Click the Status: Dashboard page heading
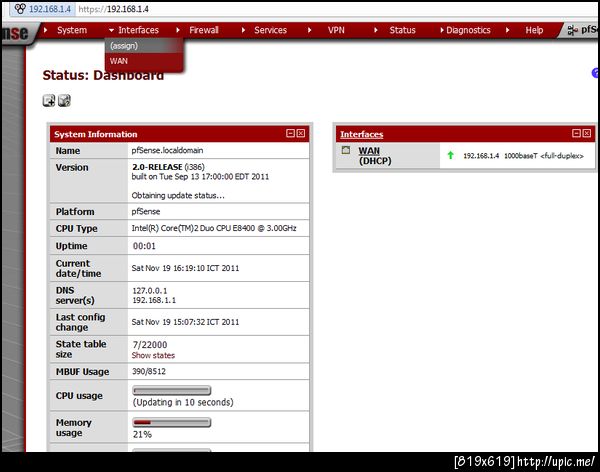Image resolution: width=600 pixels, height=472 pixels. [103, 75]
